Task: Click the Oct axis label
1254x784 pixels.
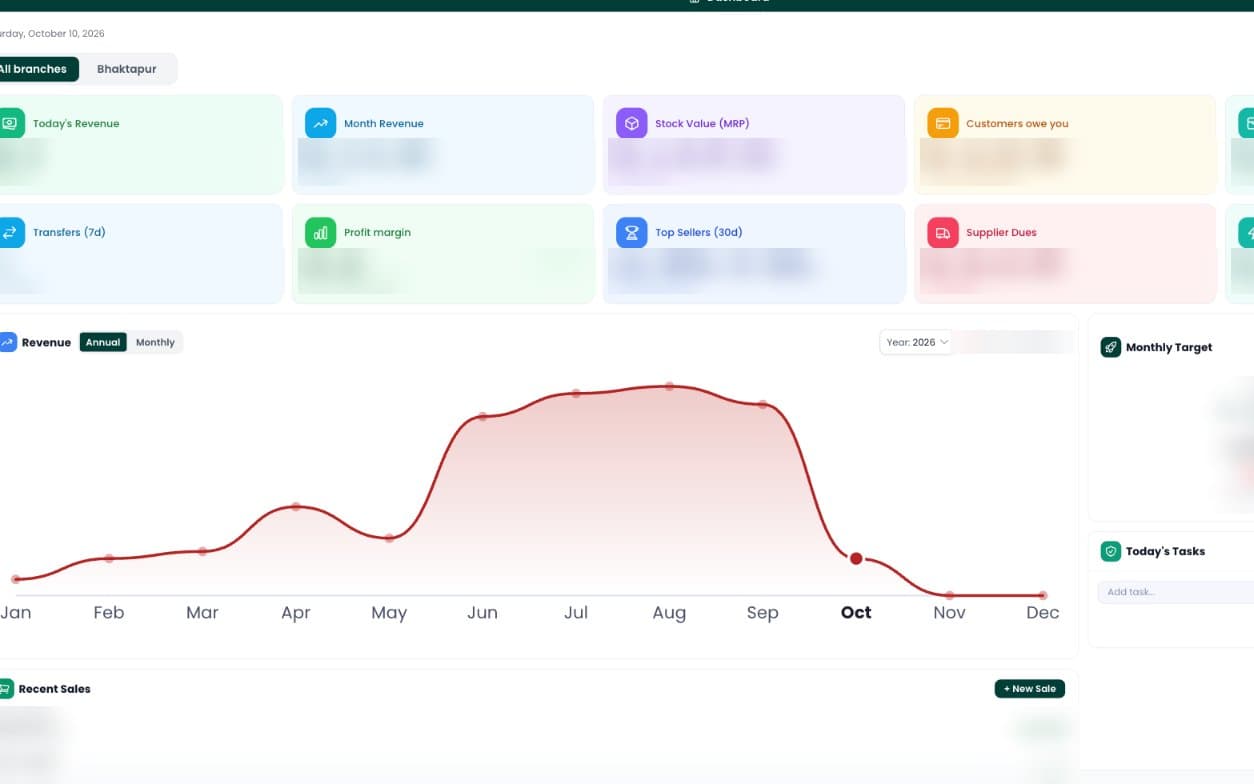Action: 856,613
